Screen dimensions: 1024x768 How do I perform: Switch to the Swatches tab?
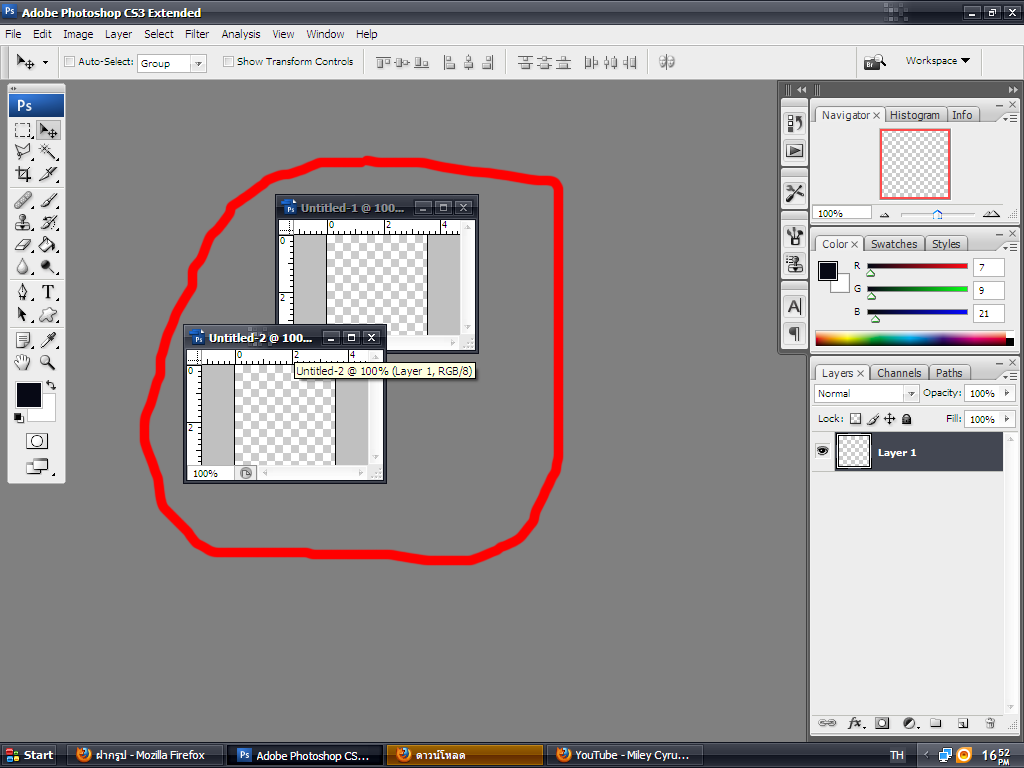tap(894, 244)
